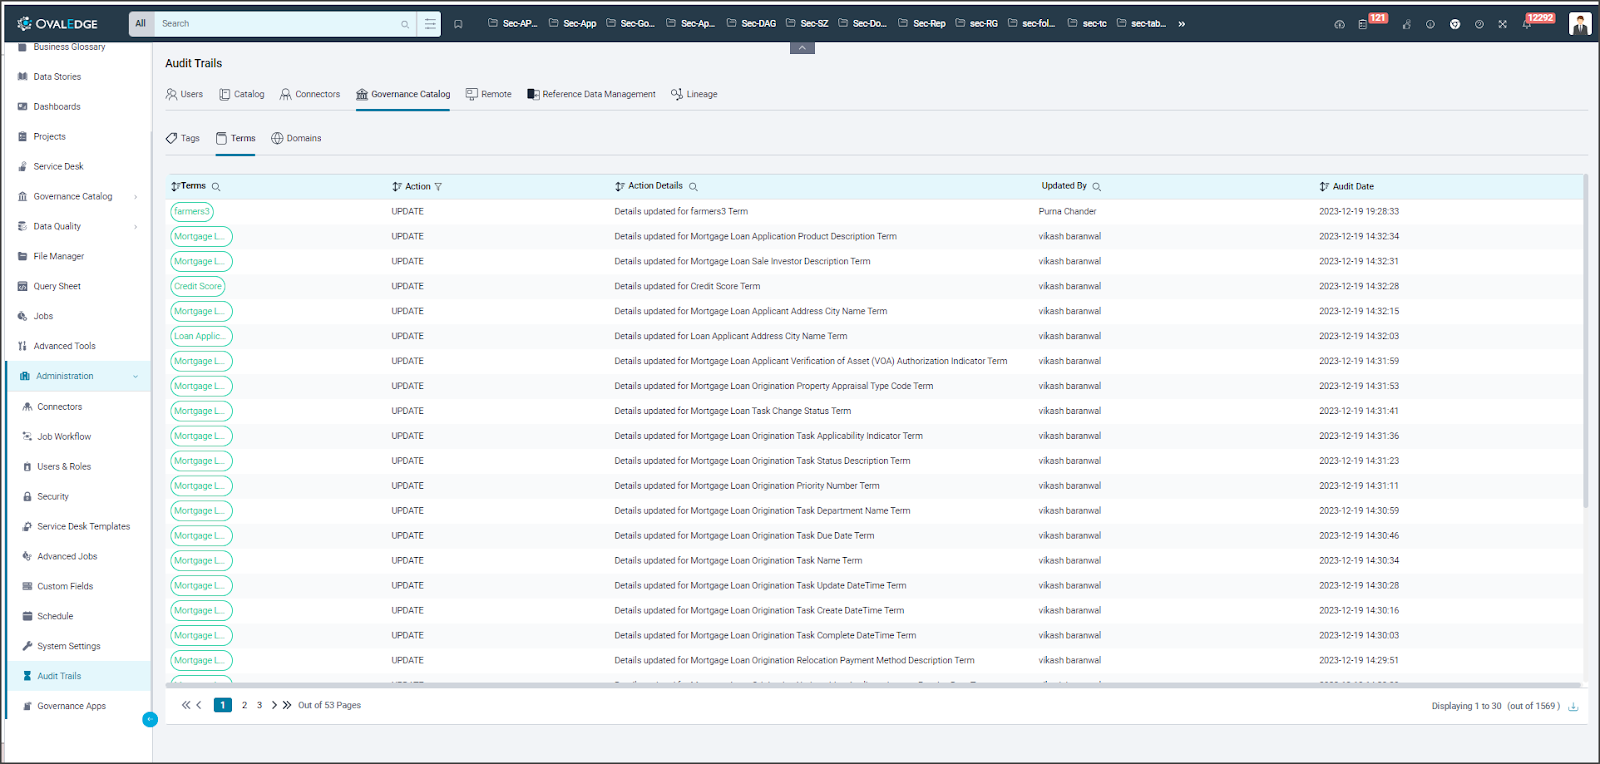Open Projects in sidebar
1600x764 pixels.
tap(49, 137)
